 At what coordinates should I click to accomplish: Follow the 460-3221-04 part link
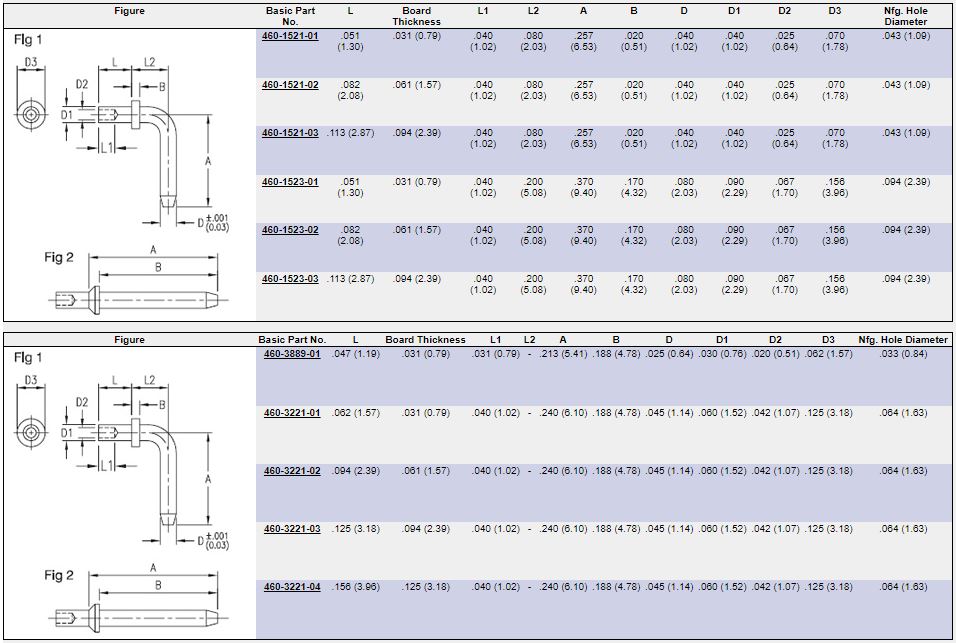pyautogui.click(x=292, y=587)
